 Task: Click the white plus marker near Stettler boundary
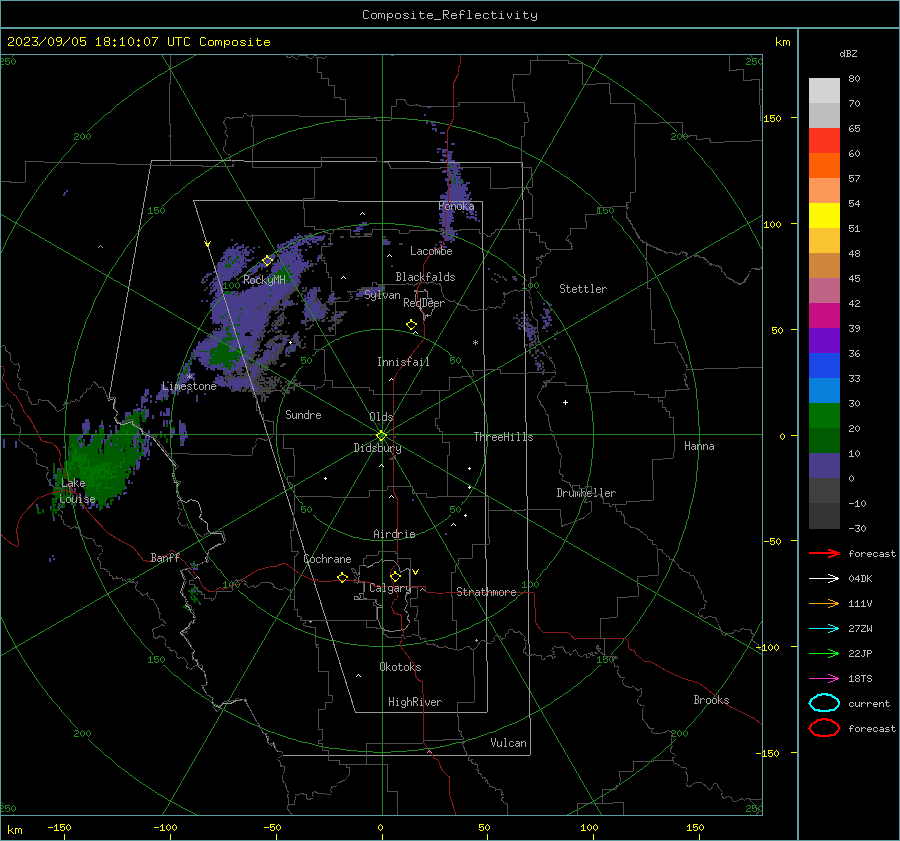point(565,402)
